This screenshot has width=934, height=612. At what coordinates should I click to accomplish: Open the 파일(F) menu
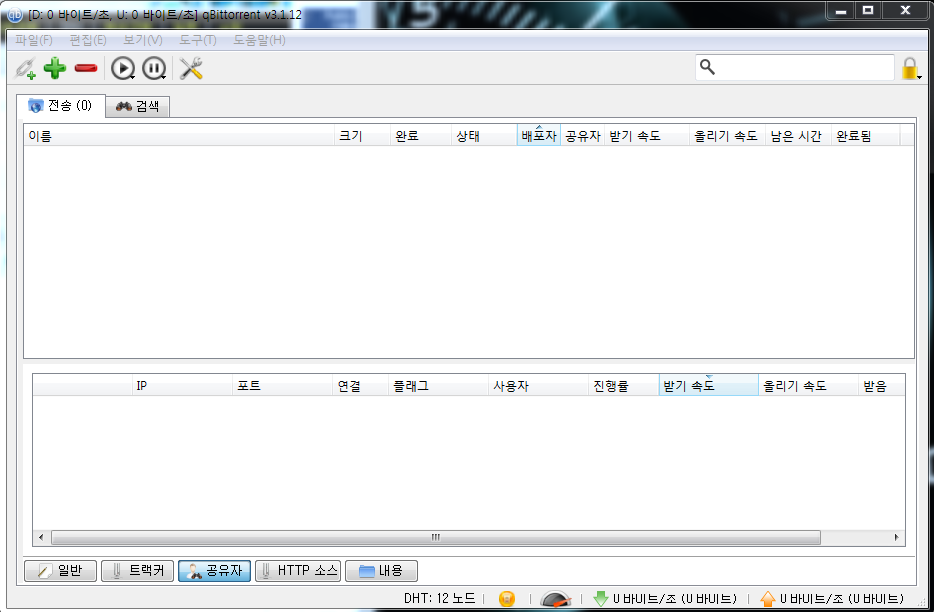[x=34, y=40]
